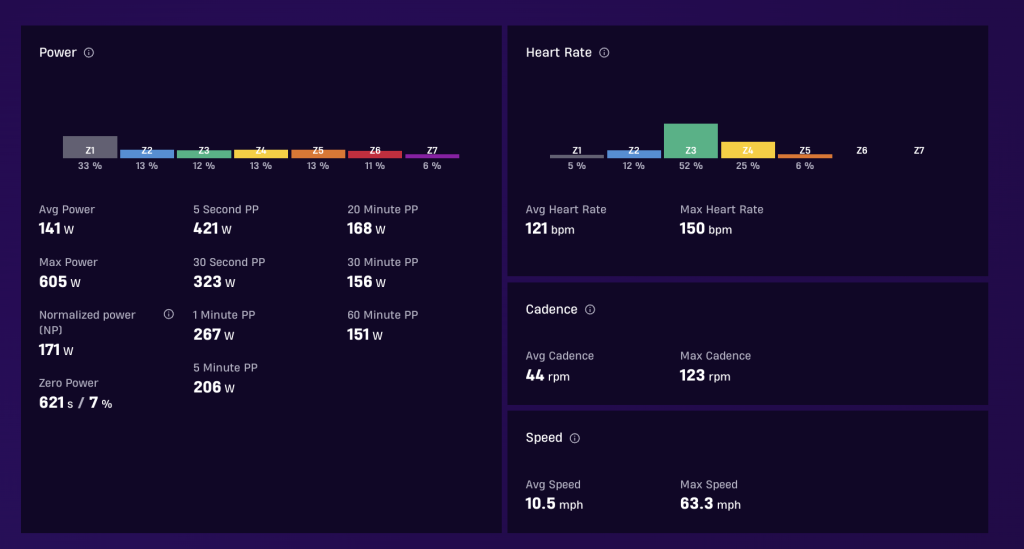The width and height of the screenshot is (1024, 549).
Task: Click the 20 Minute PP value 168 W
Action: click(366, 229)
